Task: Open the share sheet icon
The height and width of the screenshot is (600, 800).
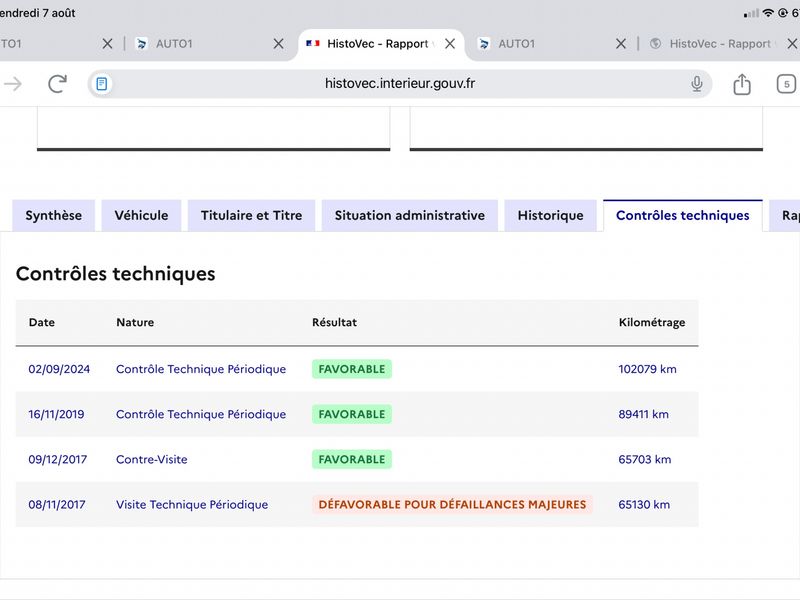Action: (x=742, y=84)
